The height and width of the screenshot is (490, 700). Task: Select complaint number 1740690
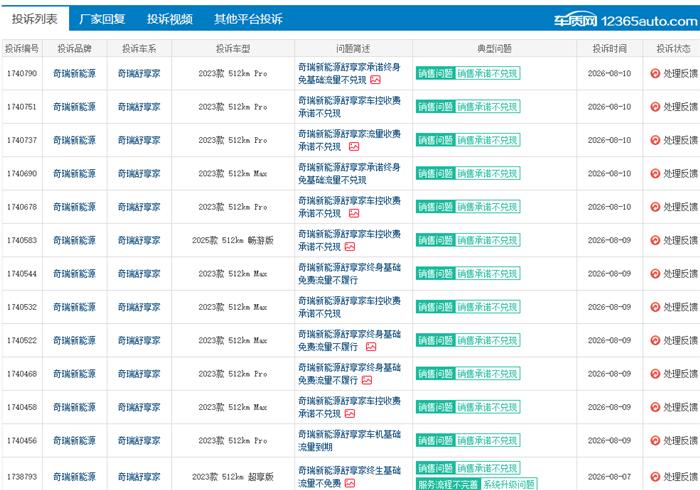tap(22, 174)
